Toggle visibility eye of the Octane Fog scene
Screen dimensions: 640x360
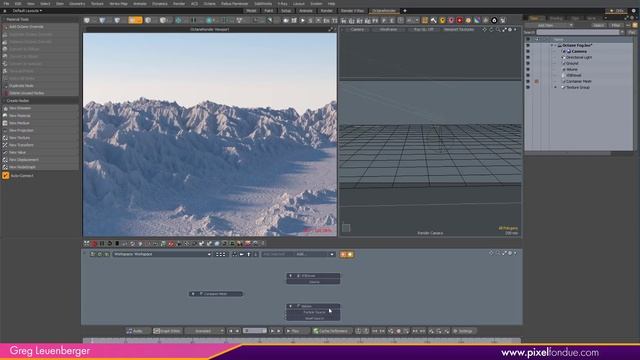click(528, 45)
